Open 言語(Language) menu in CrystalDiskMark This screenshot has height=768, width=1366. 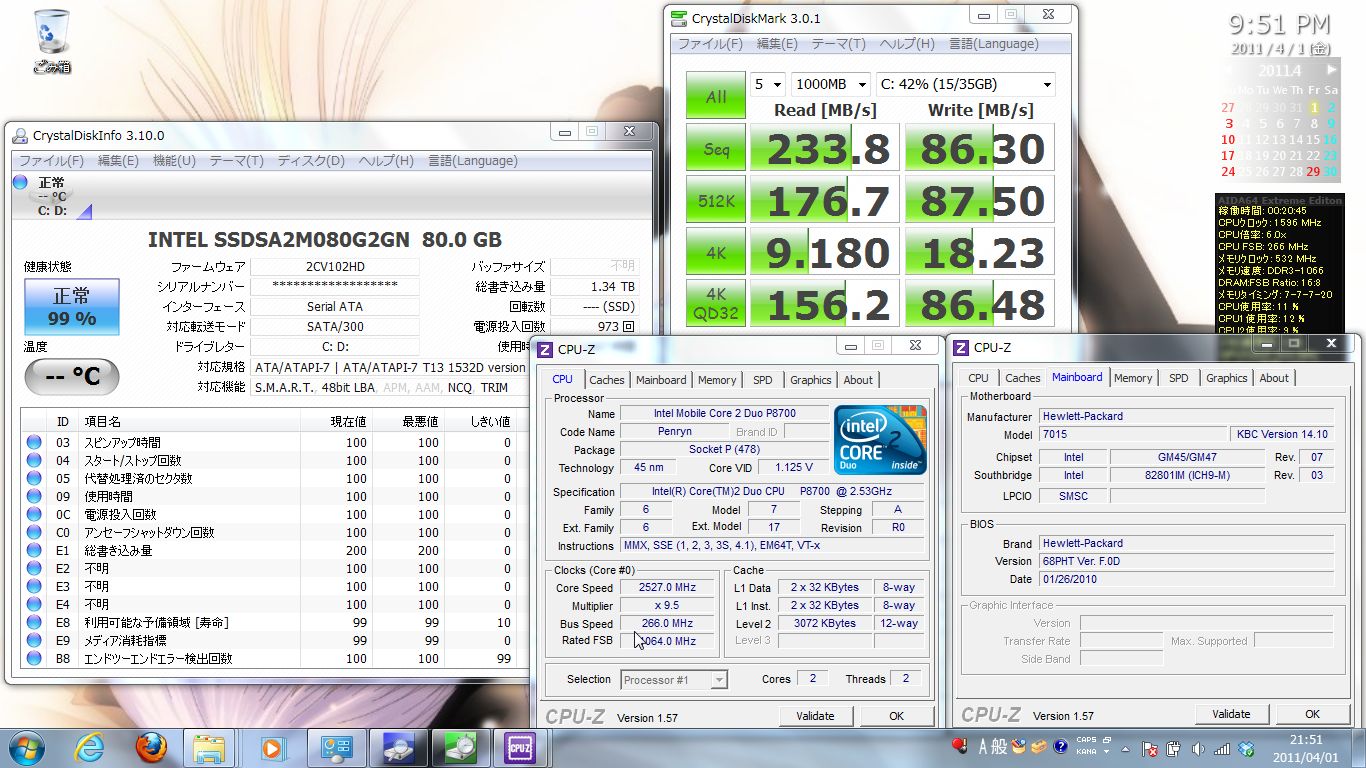click(994, 44)
